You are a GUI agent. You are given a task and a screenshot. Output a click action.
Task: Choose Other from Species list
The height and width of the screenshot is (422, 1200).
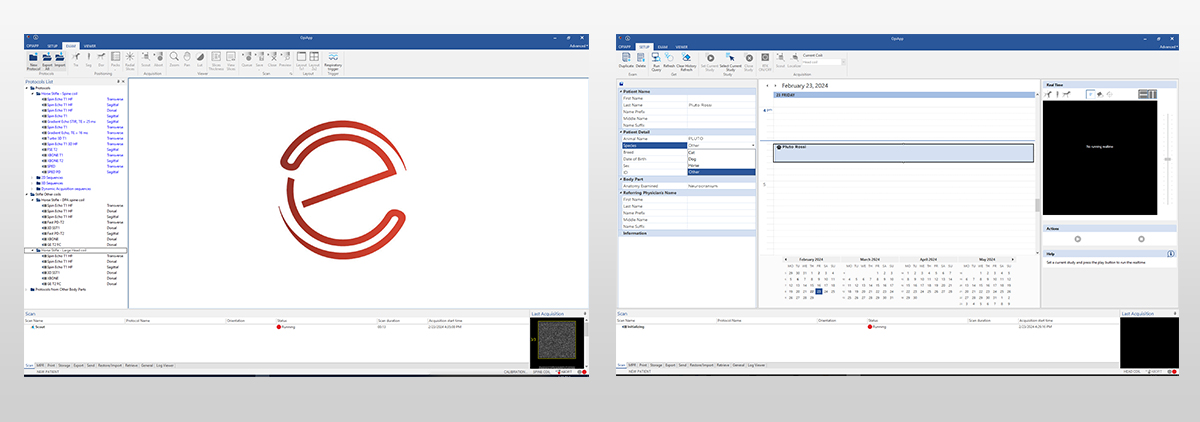click(x=722, y=172)
